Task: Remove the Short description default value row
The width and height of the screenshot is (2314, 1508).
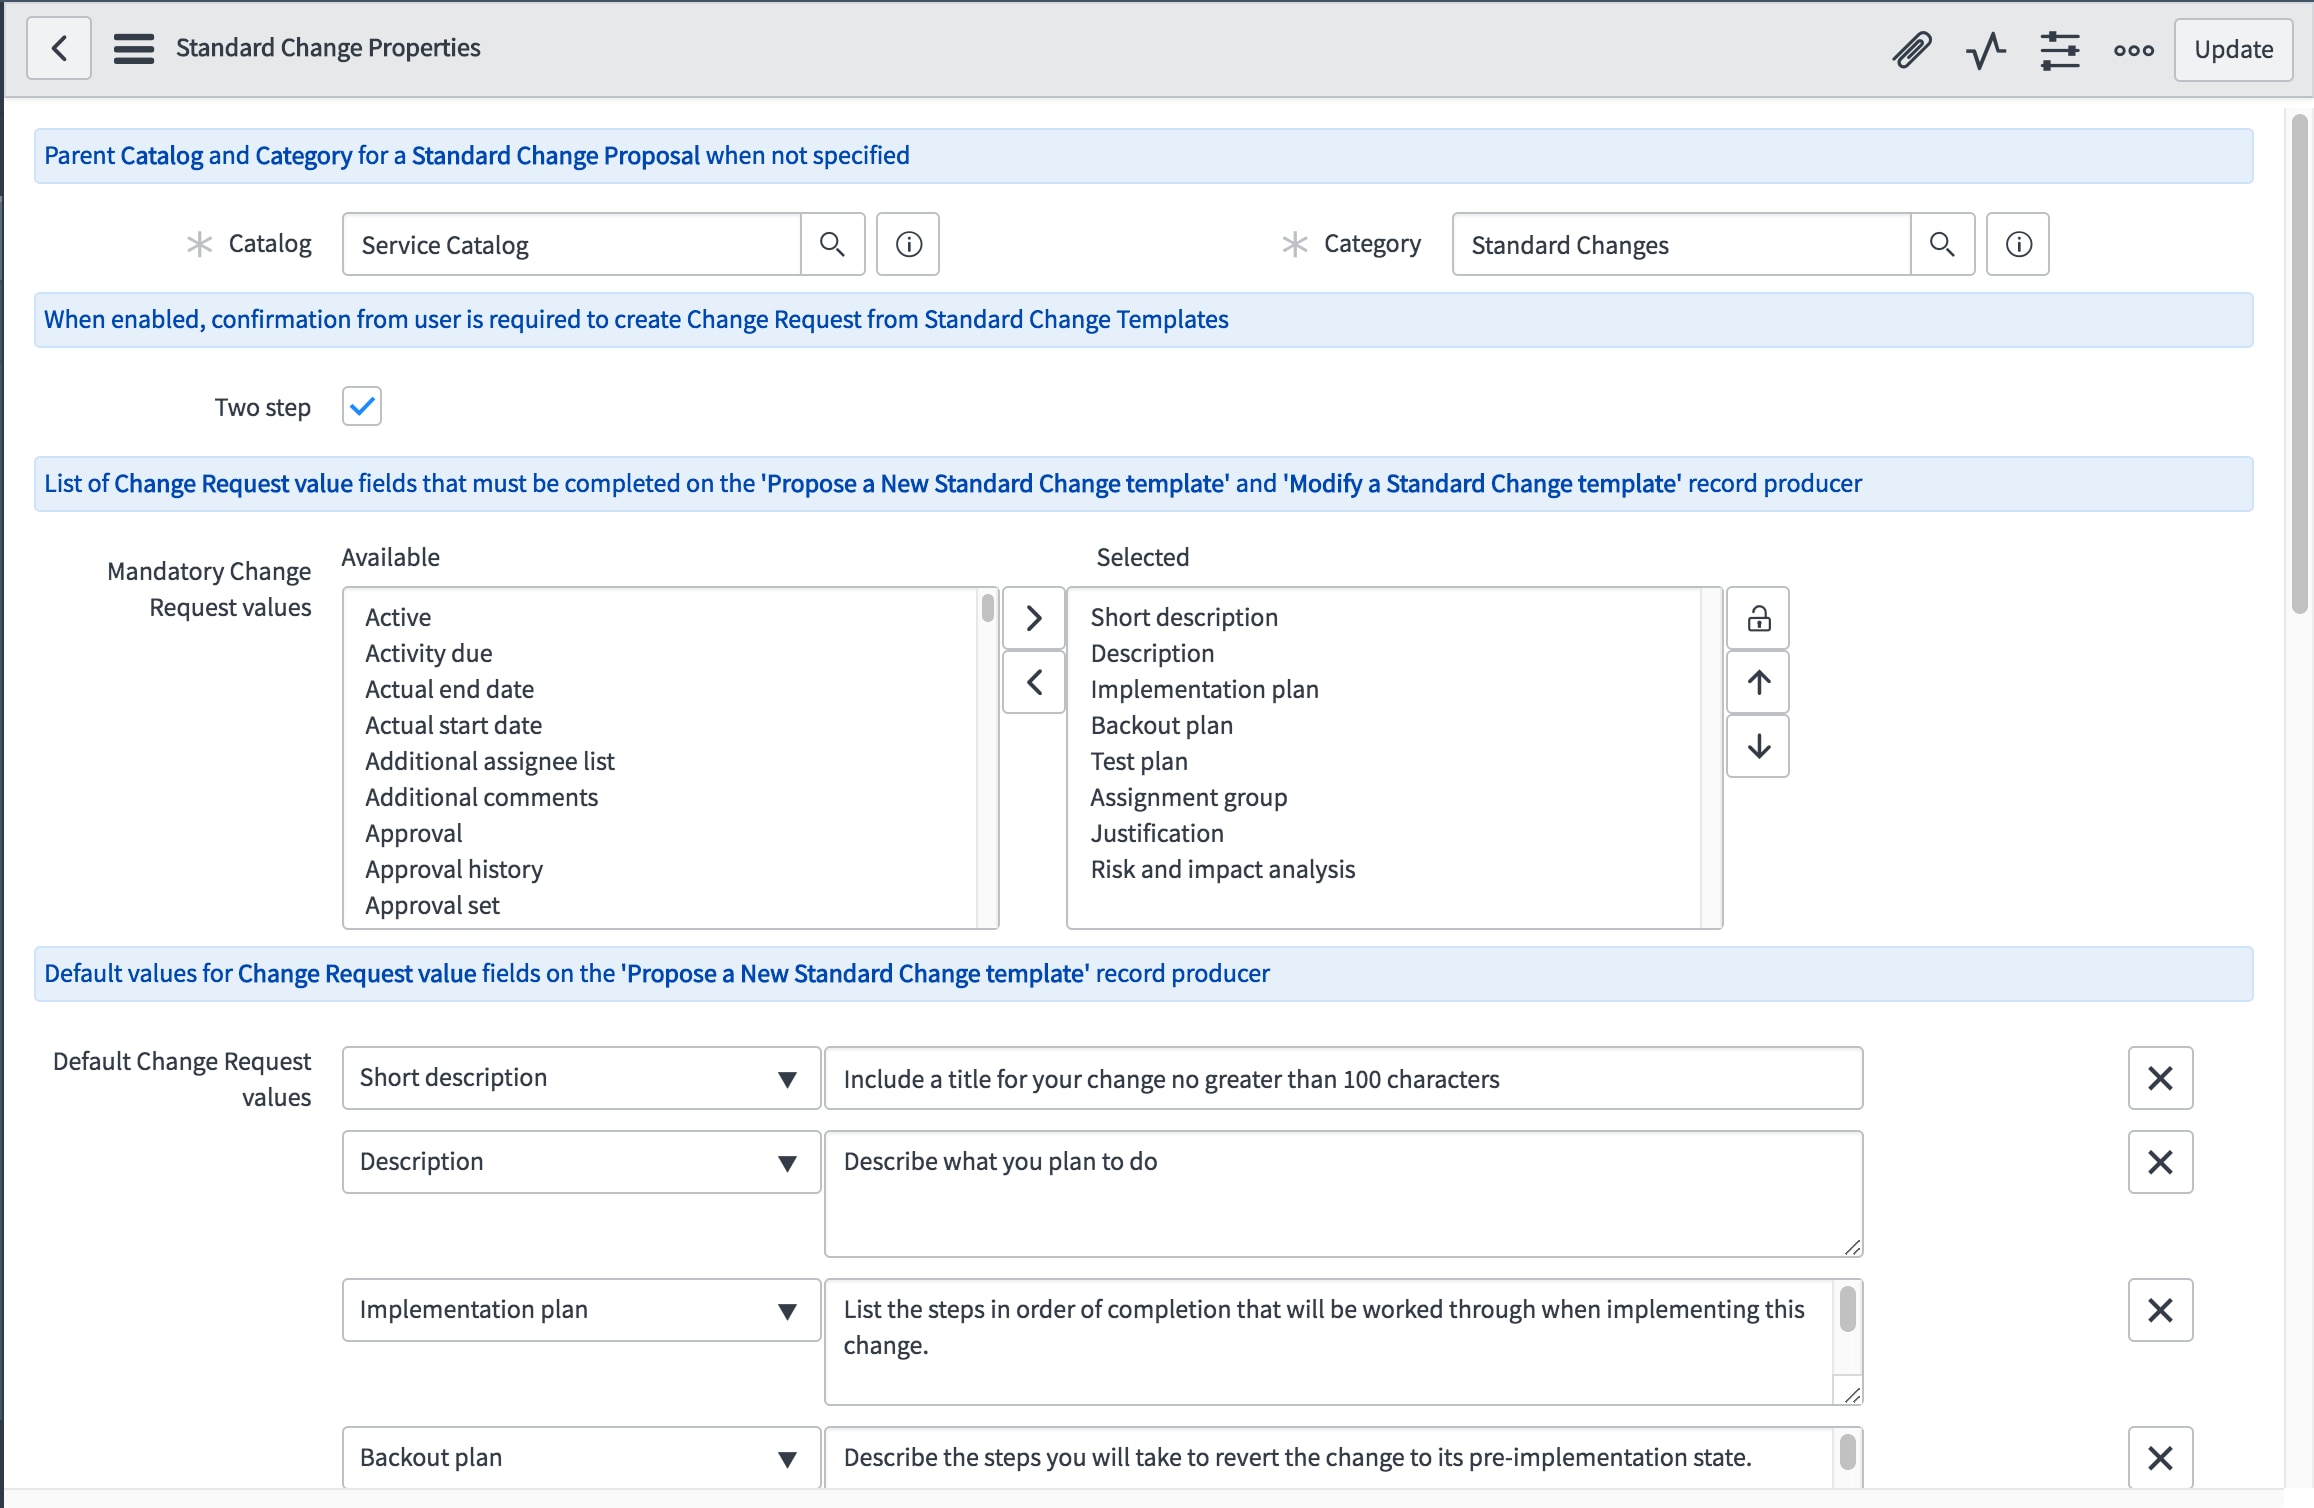Action: [2160, 1078]
